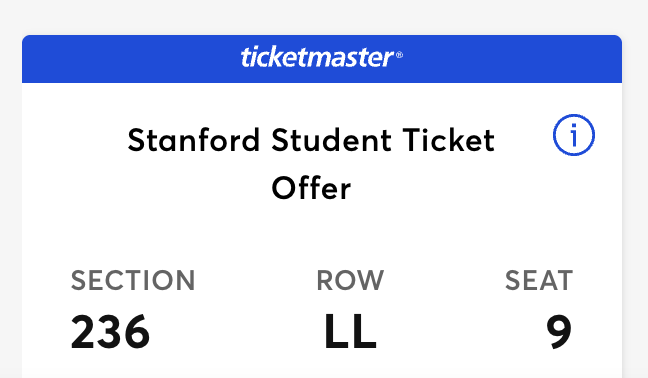The image size is (648, 378).
Task: Click gray background above the ticket card
Action: tap(324, 17)
